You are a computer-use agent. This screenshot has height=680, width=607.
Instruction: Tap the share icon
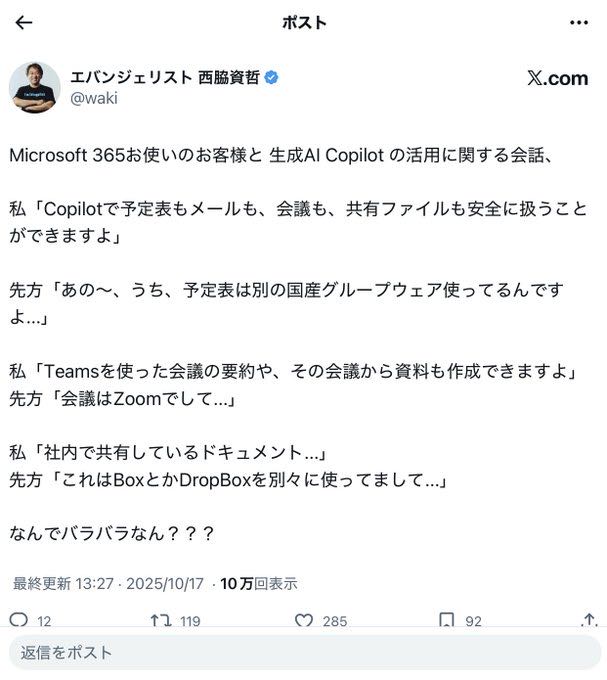(589, 621)
